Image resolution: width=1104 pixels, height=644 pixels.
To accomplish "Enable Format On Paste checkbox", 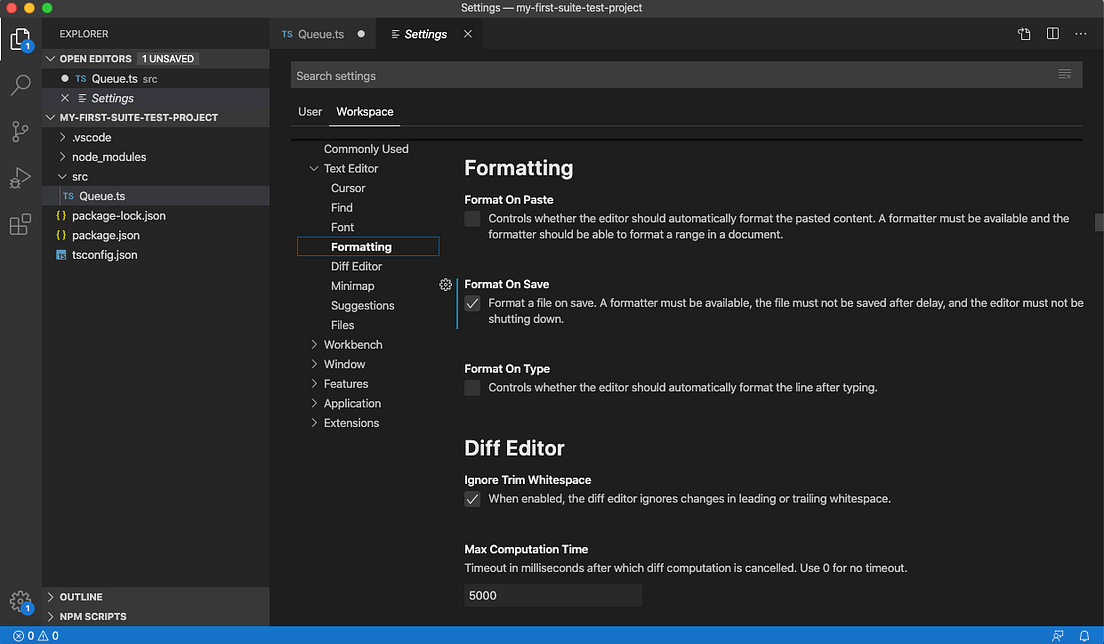I will (472, 219).
